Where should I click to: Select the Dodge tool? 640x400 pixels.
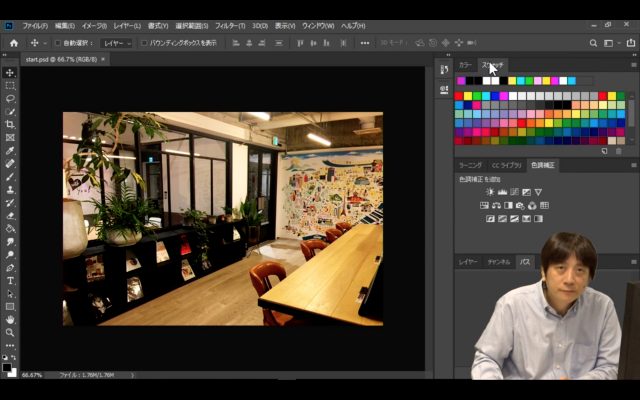[x=10, y=255]
